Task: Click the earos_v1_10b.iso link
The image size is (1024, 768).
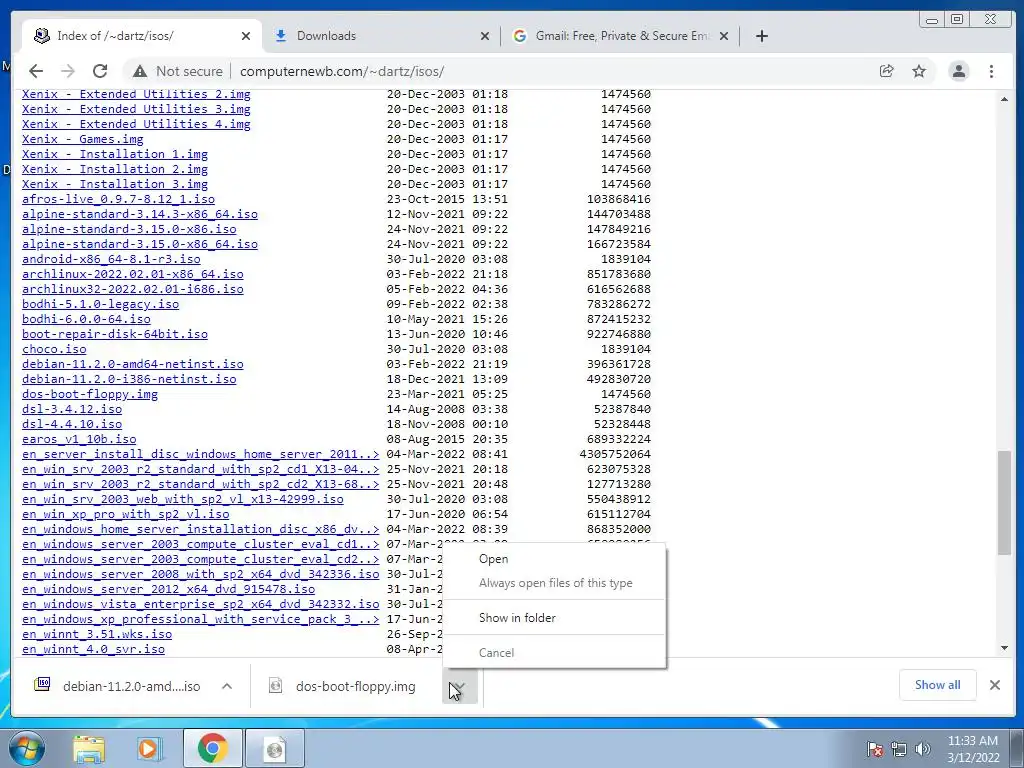Action: [79, 440]
